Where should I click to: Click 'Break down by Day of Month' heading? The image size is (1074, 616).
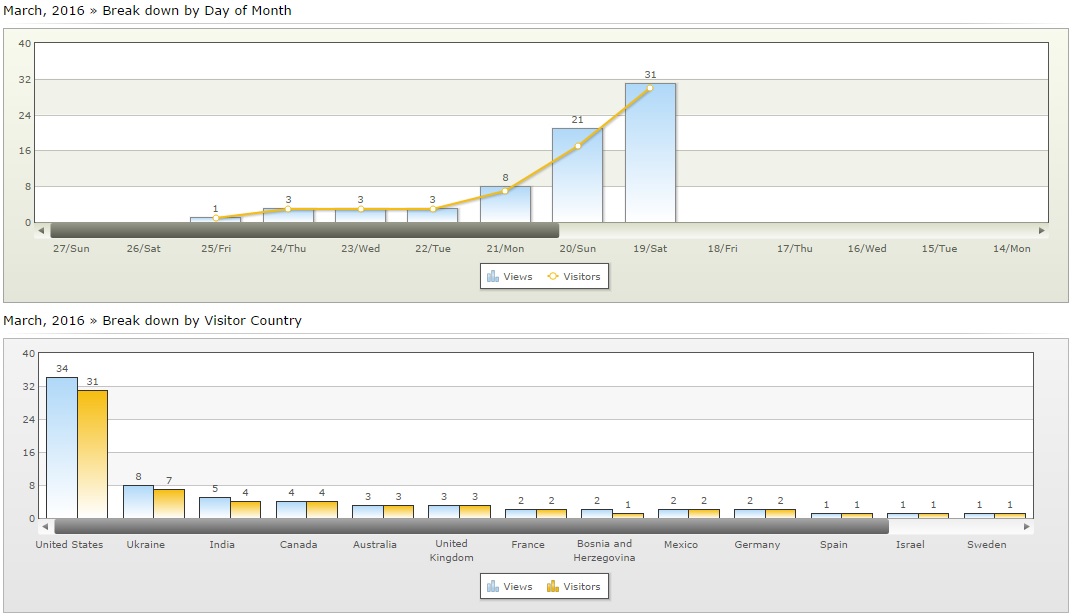(x=197, y=11)
